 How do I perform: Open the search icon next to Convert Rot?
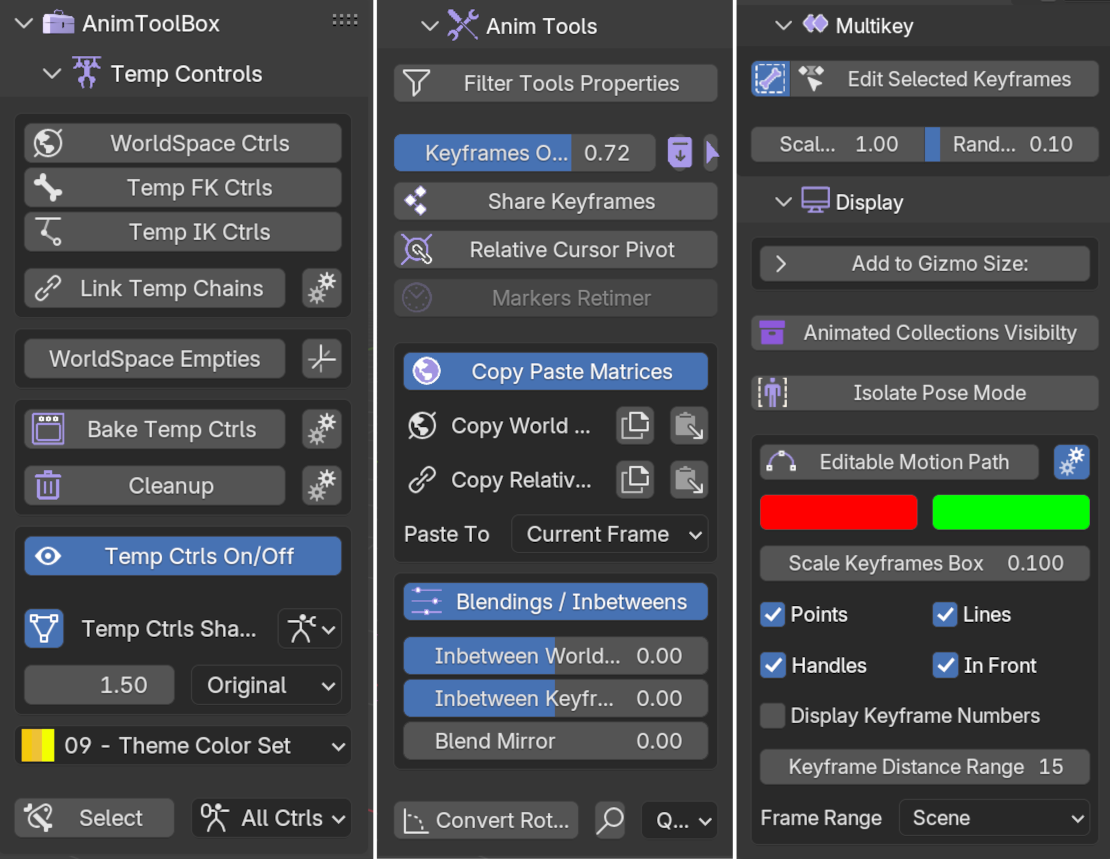(x=610, y=820)
